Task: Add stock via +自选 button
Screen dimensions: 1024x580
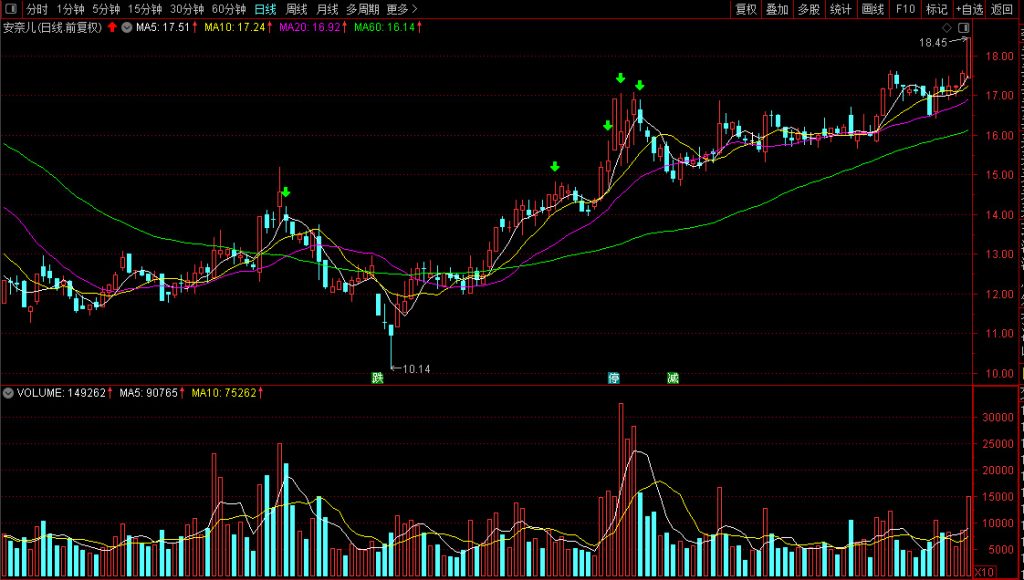Action: pyautogui.click(x=970, y=9)
